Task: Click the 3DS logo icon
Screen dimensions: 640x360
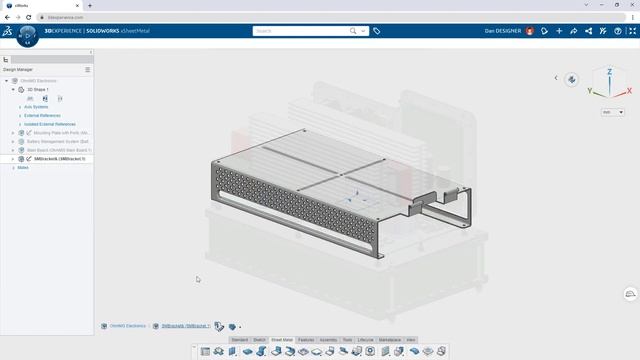Action: pyautogui.click(x=7, y=31)
